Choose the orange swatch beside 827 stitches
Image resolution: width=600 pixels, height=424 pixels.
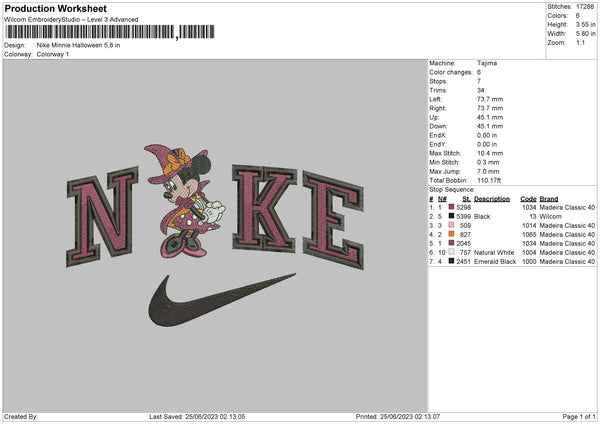(x=451, y=234)
